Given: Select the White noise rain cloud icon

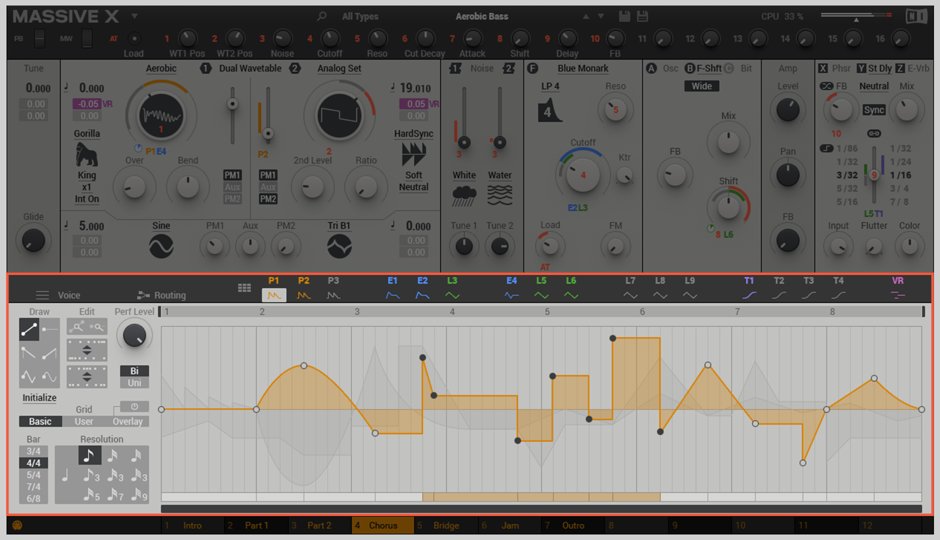Looking at the screenshot, I should pos(464,194).
